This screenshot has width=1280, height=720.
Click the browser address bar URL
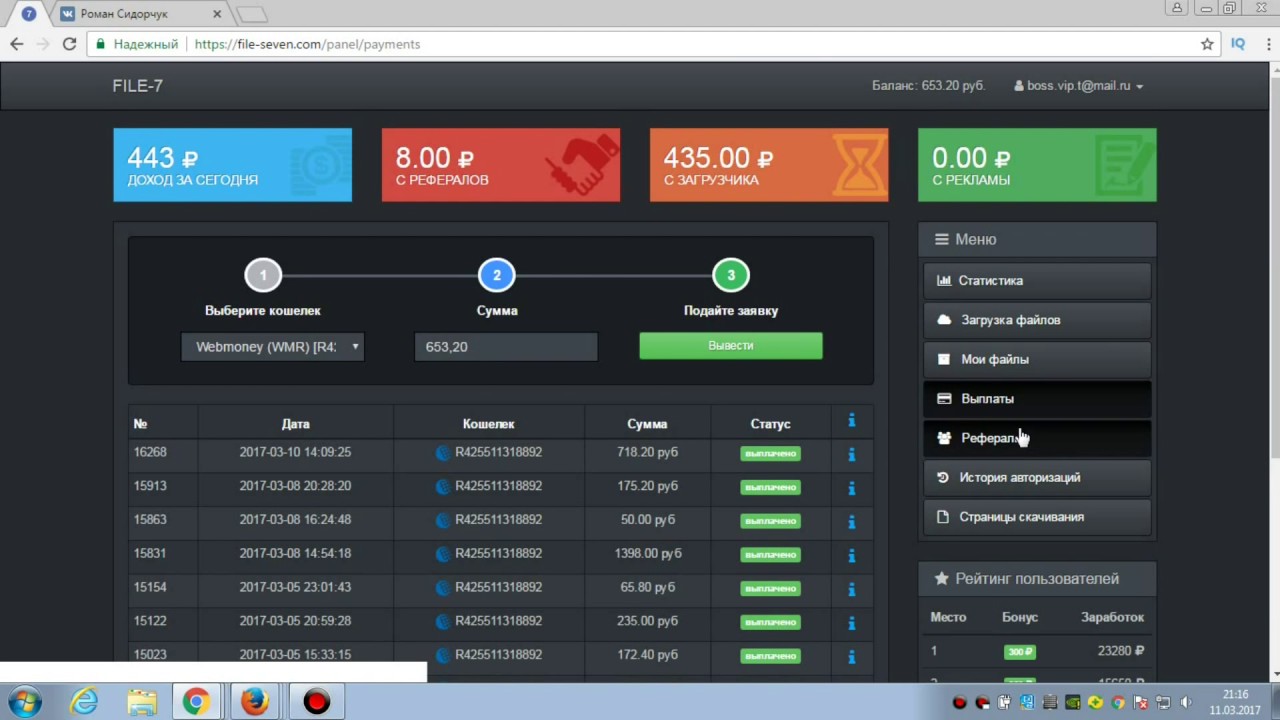pos(307,44)
